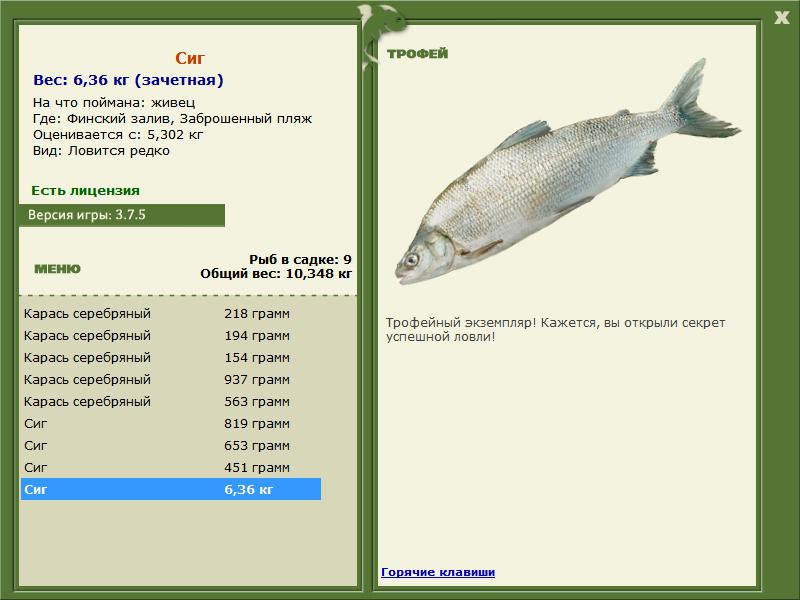This screenshot has height=600, width=800.
Task: Open the Горячие клавиши link
Action: coord(438,572)
